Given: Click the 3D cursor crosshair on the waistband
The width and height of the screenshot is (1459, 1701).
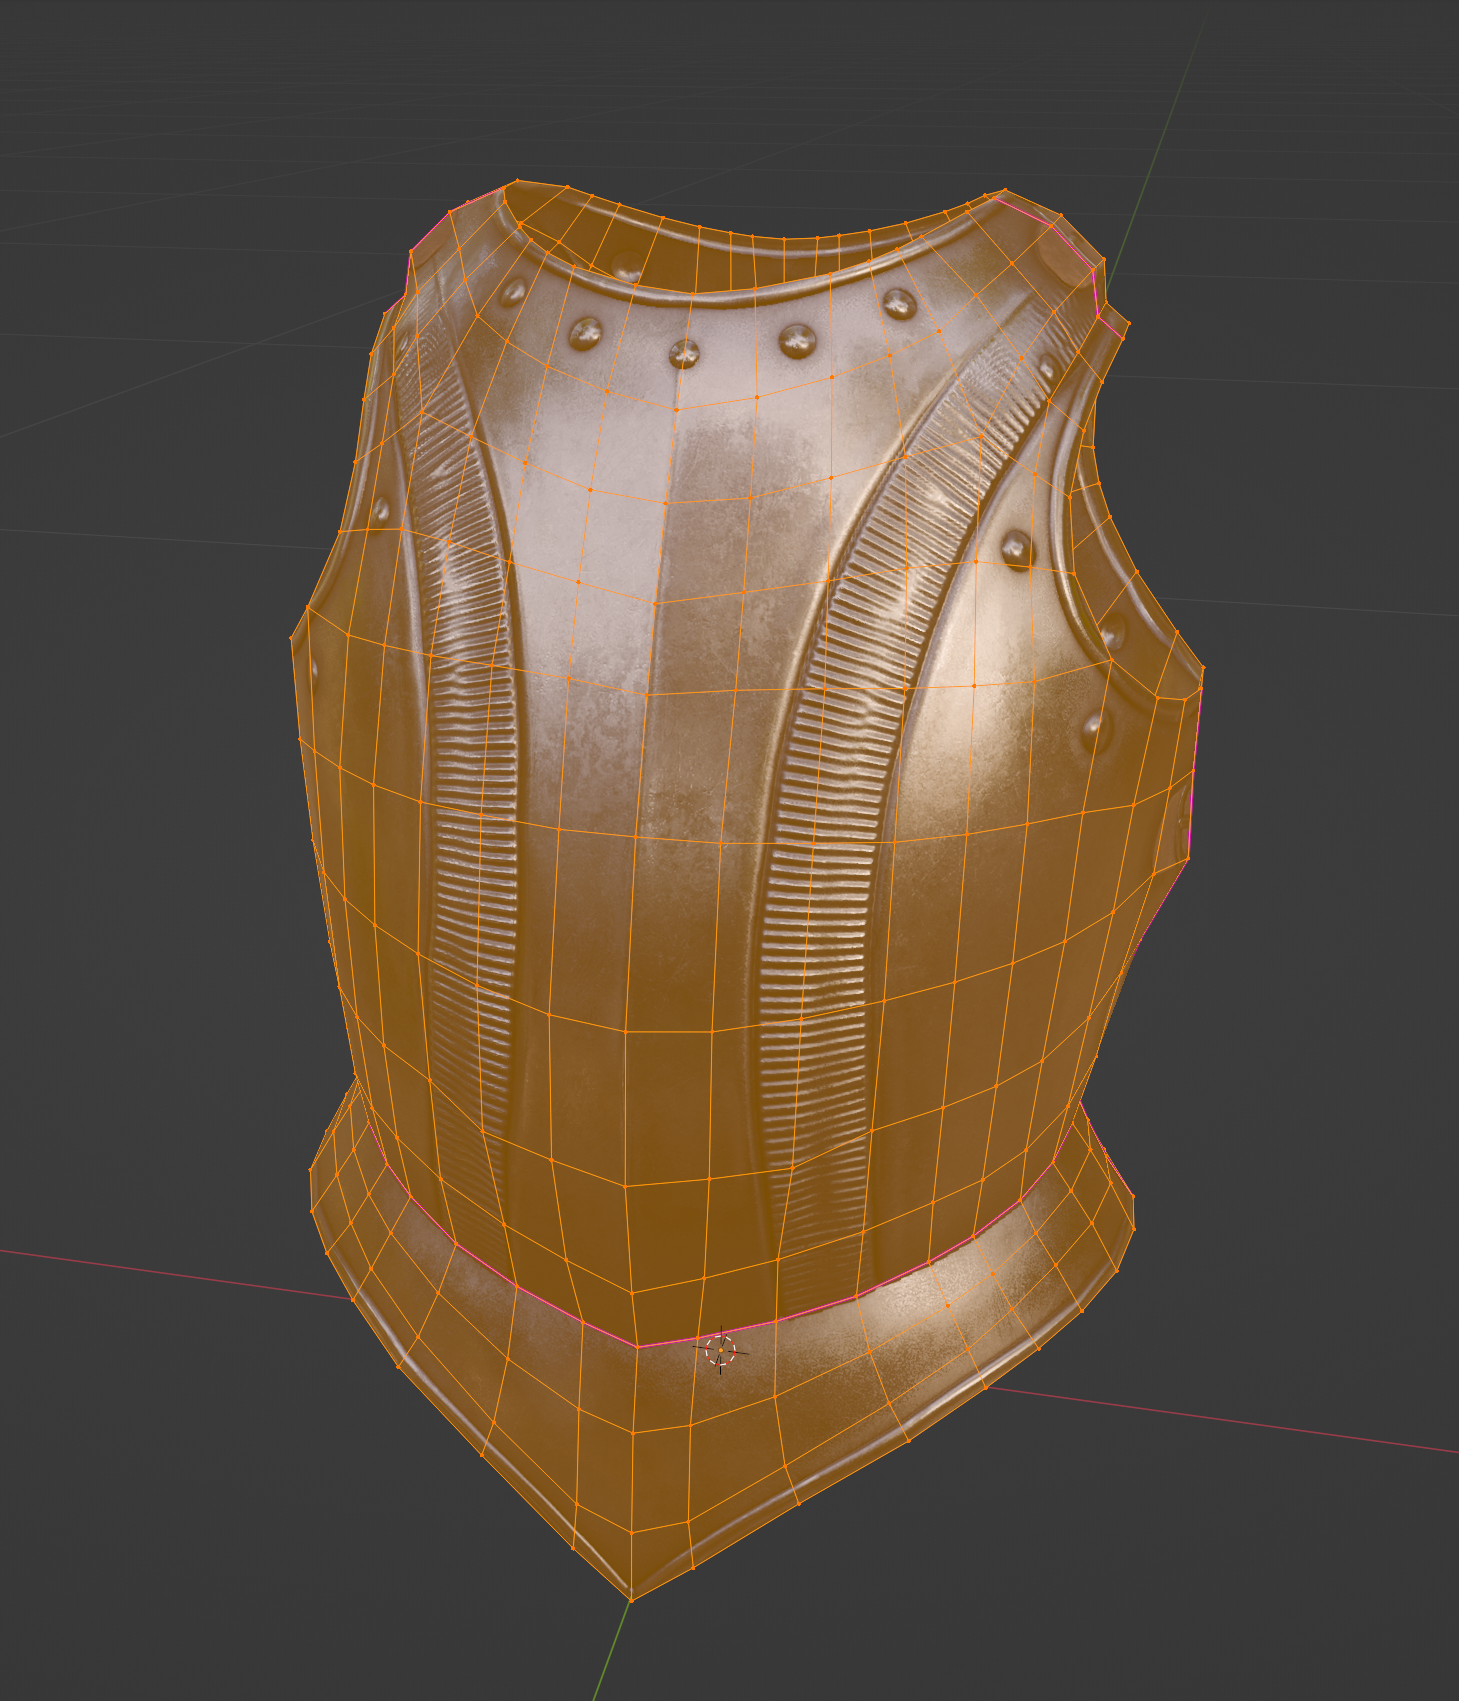Looking at the screenshot, I should 720,1350.
